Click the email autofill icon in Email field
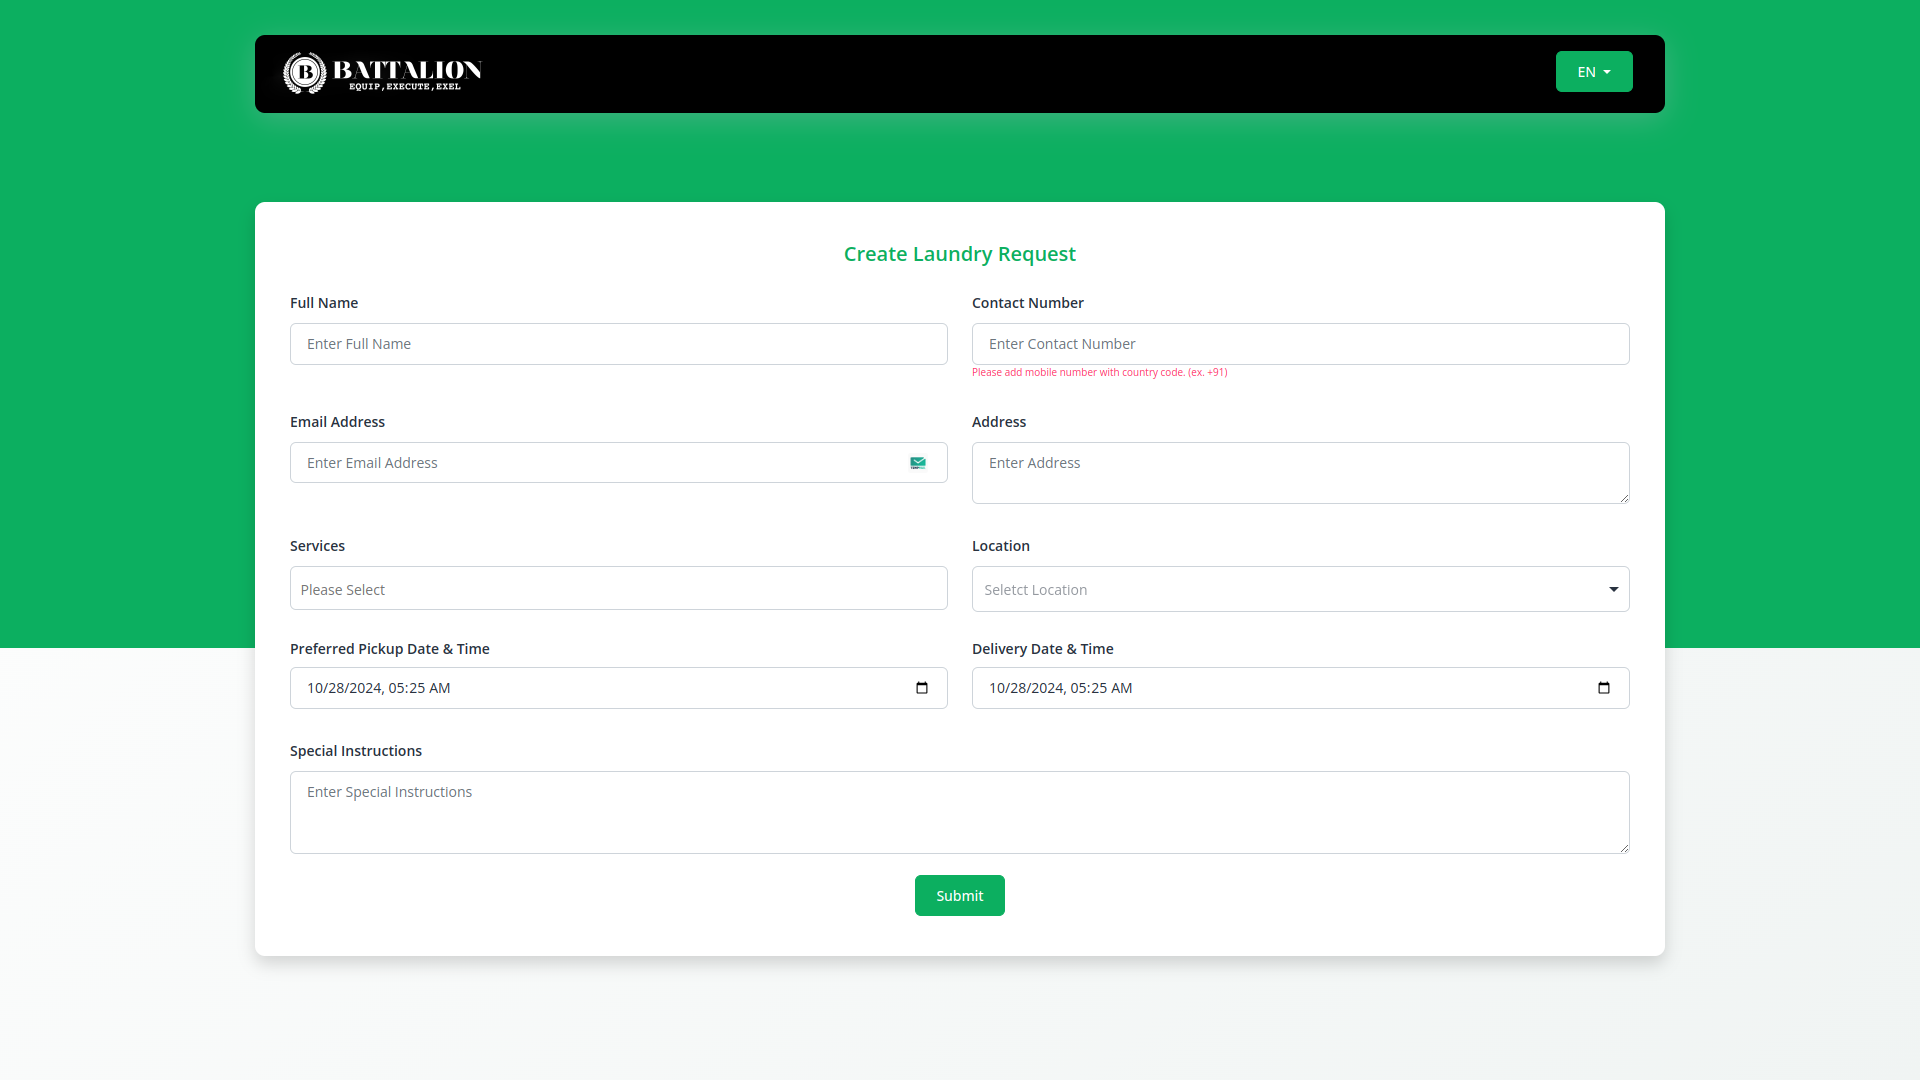 (917, 463)
